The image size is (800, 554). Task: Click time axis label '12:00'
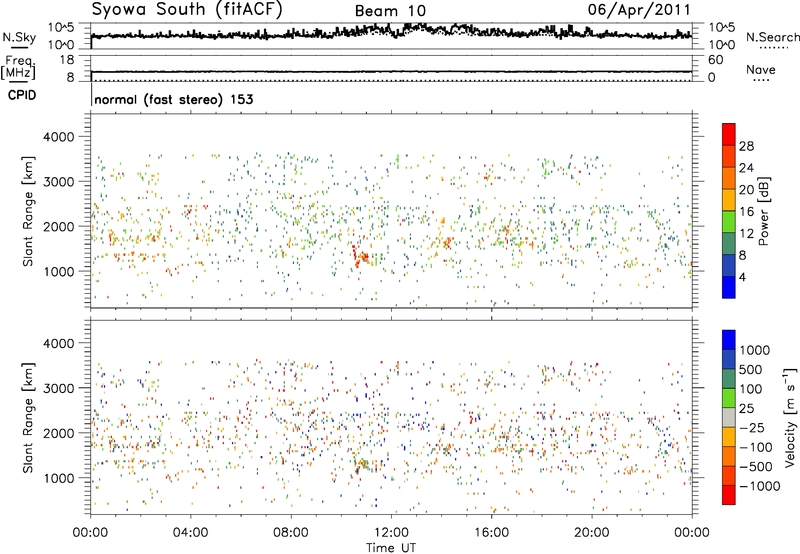pos(391,533)
